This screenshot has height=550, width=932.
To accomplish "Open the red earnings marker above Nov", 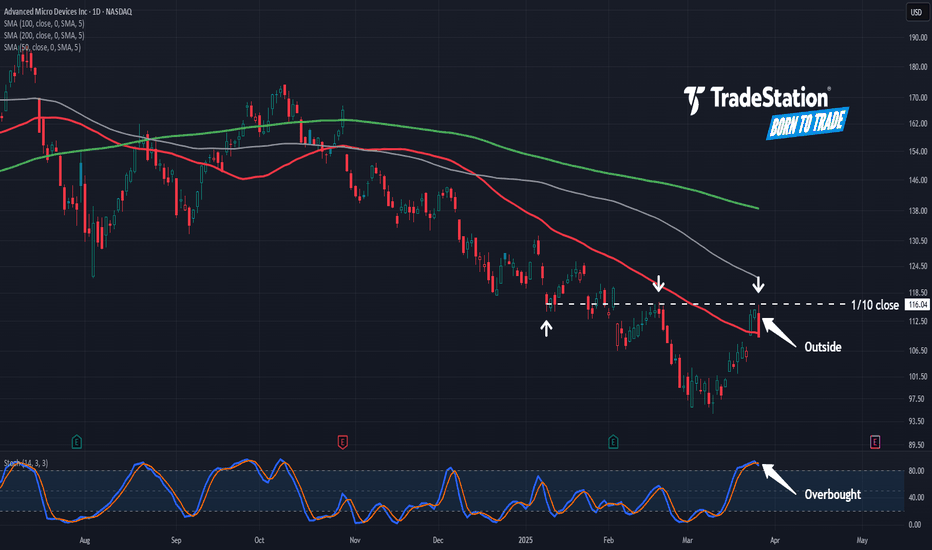I will pos(342,442).
